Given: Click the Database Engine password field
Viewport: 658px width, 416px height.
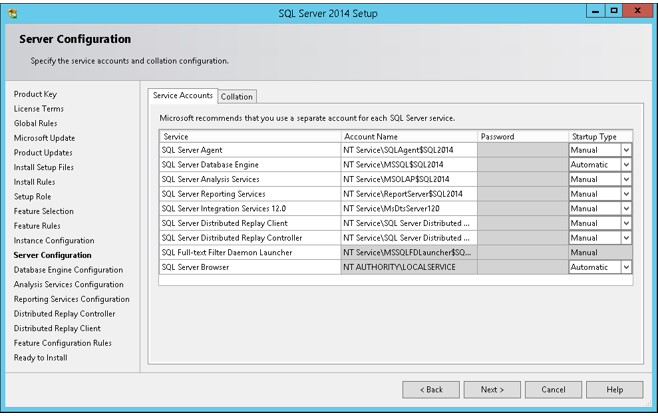Looking at the screenshot, I should click(522, 165).
